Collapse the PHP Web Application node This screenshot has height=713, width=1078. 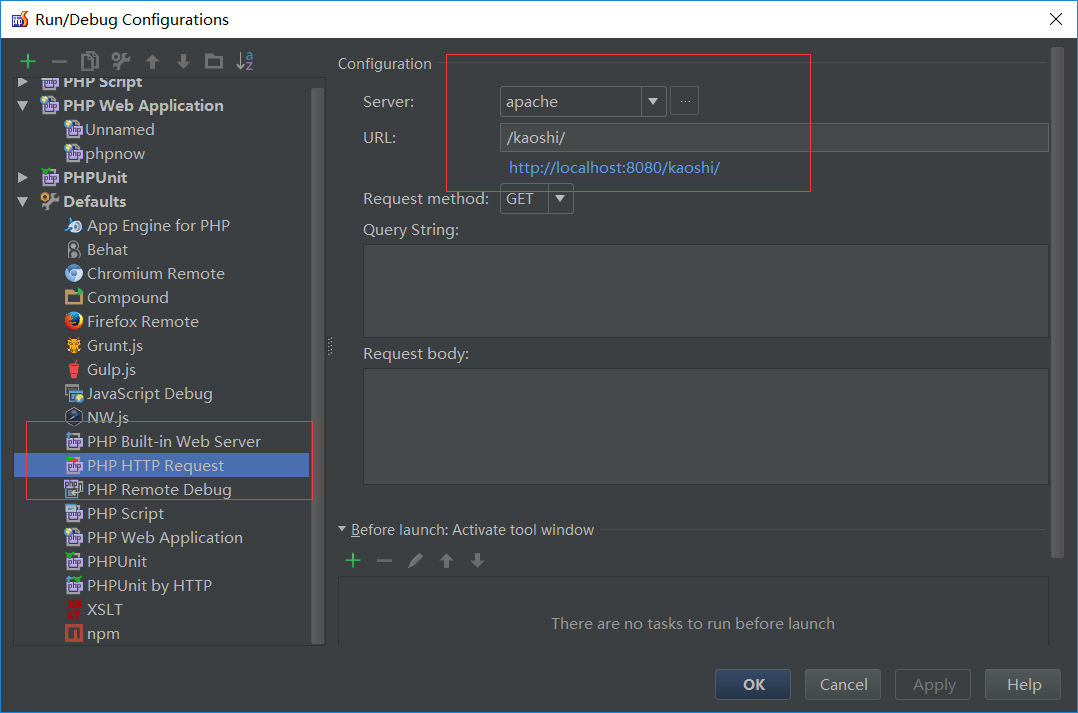23,106
